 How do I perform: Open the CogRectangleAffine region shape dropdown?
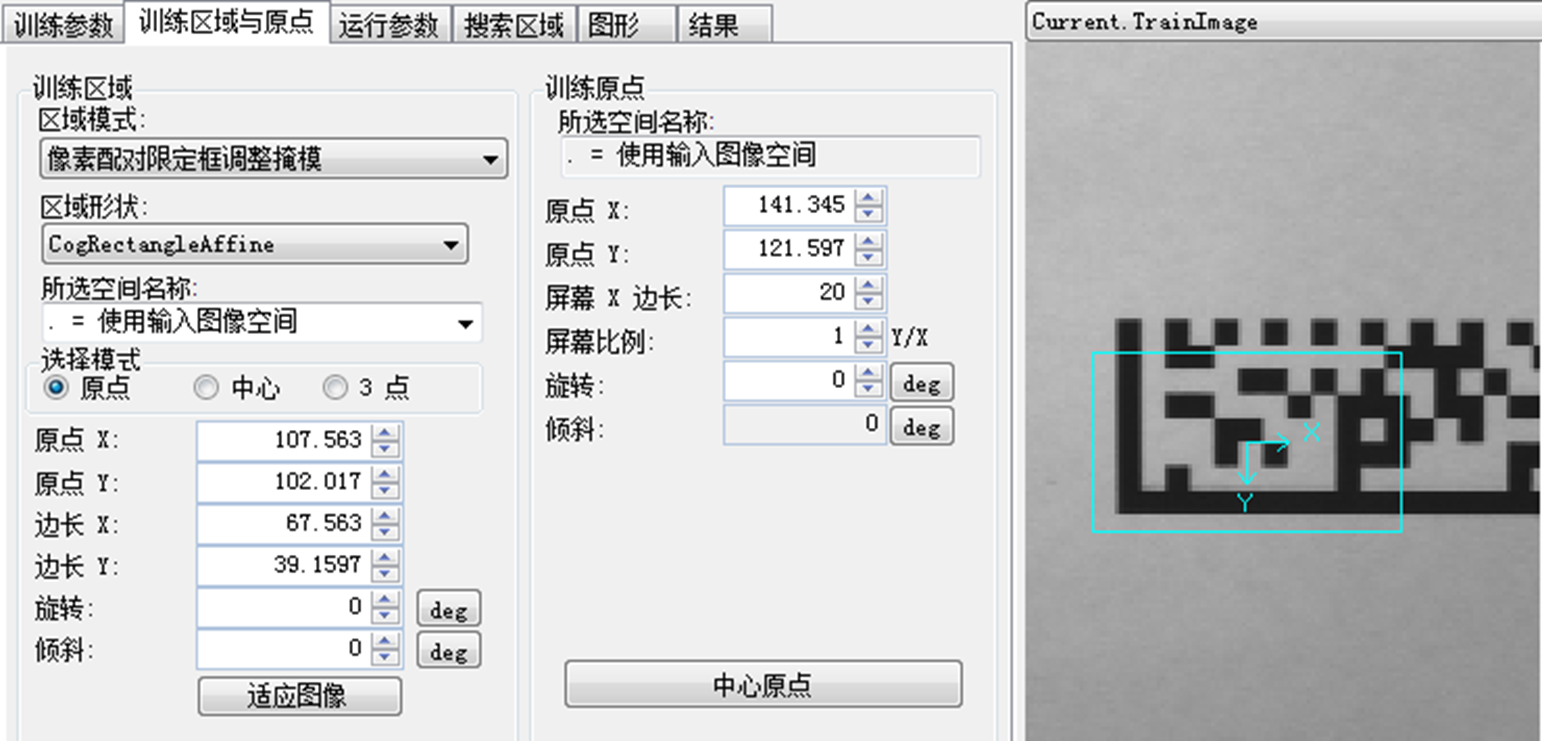point(254,244)
